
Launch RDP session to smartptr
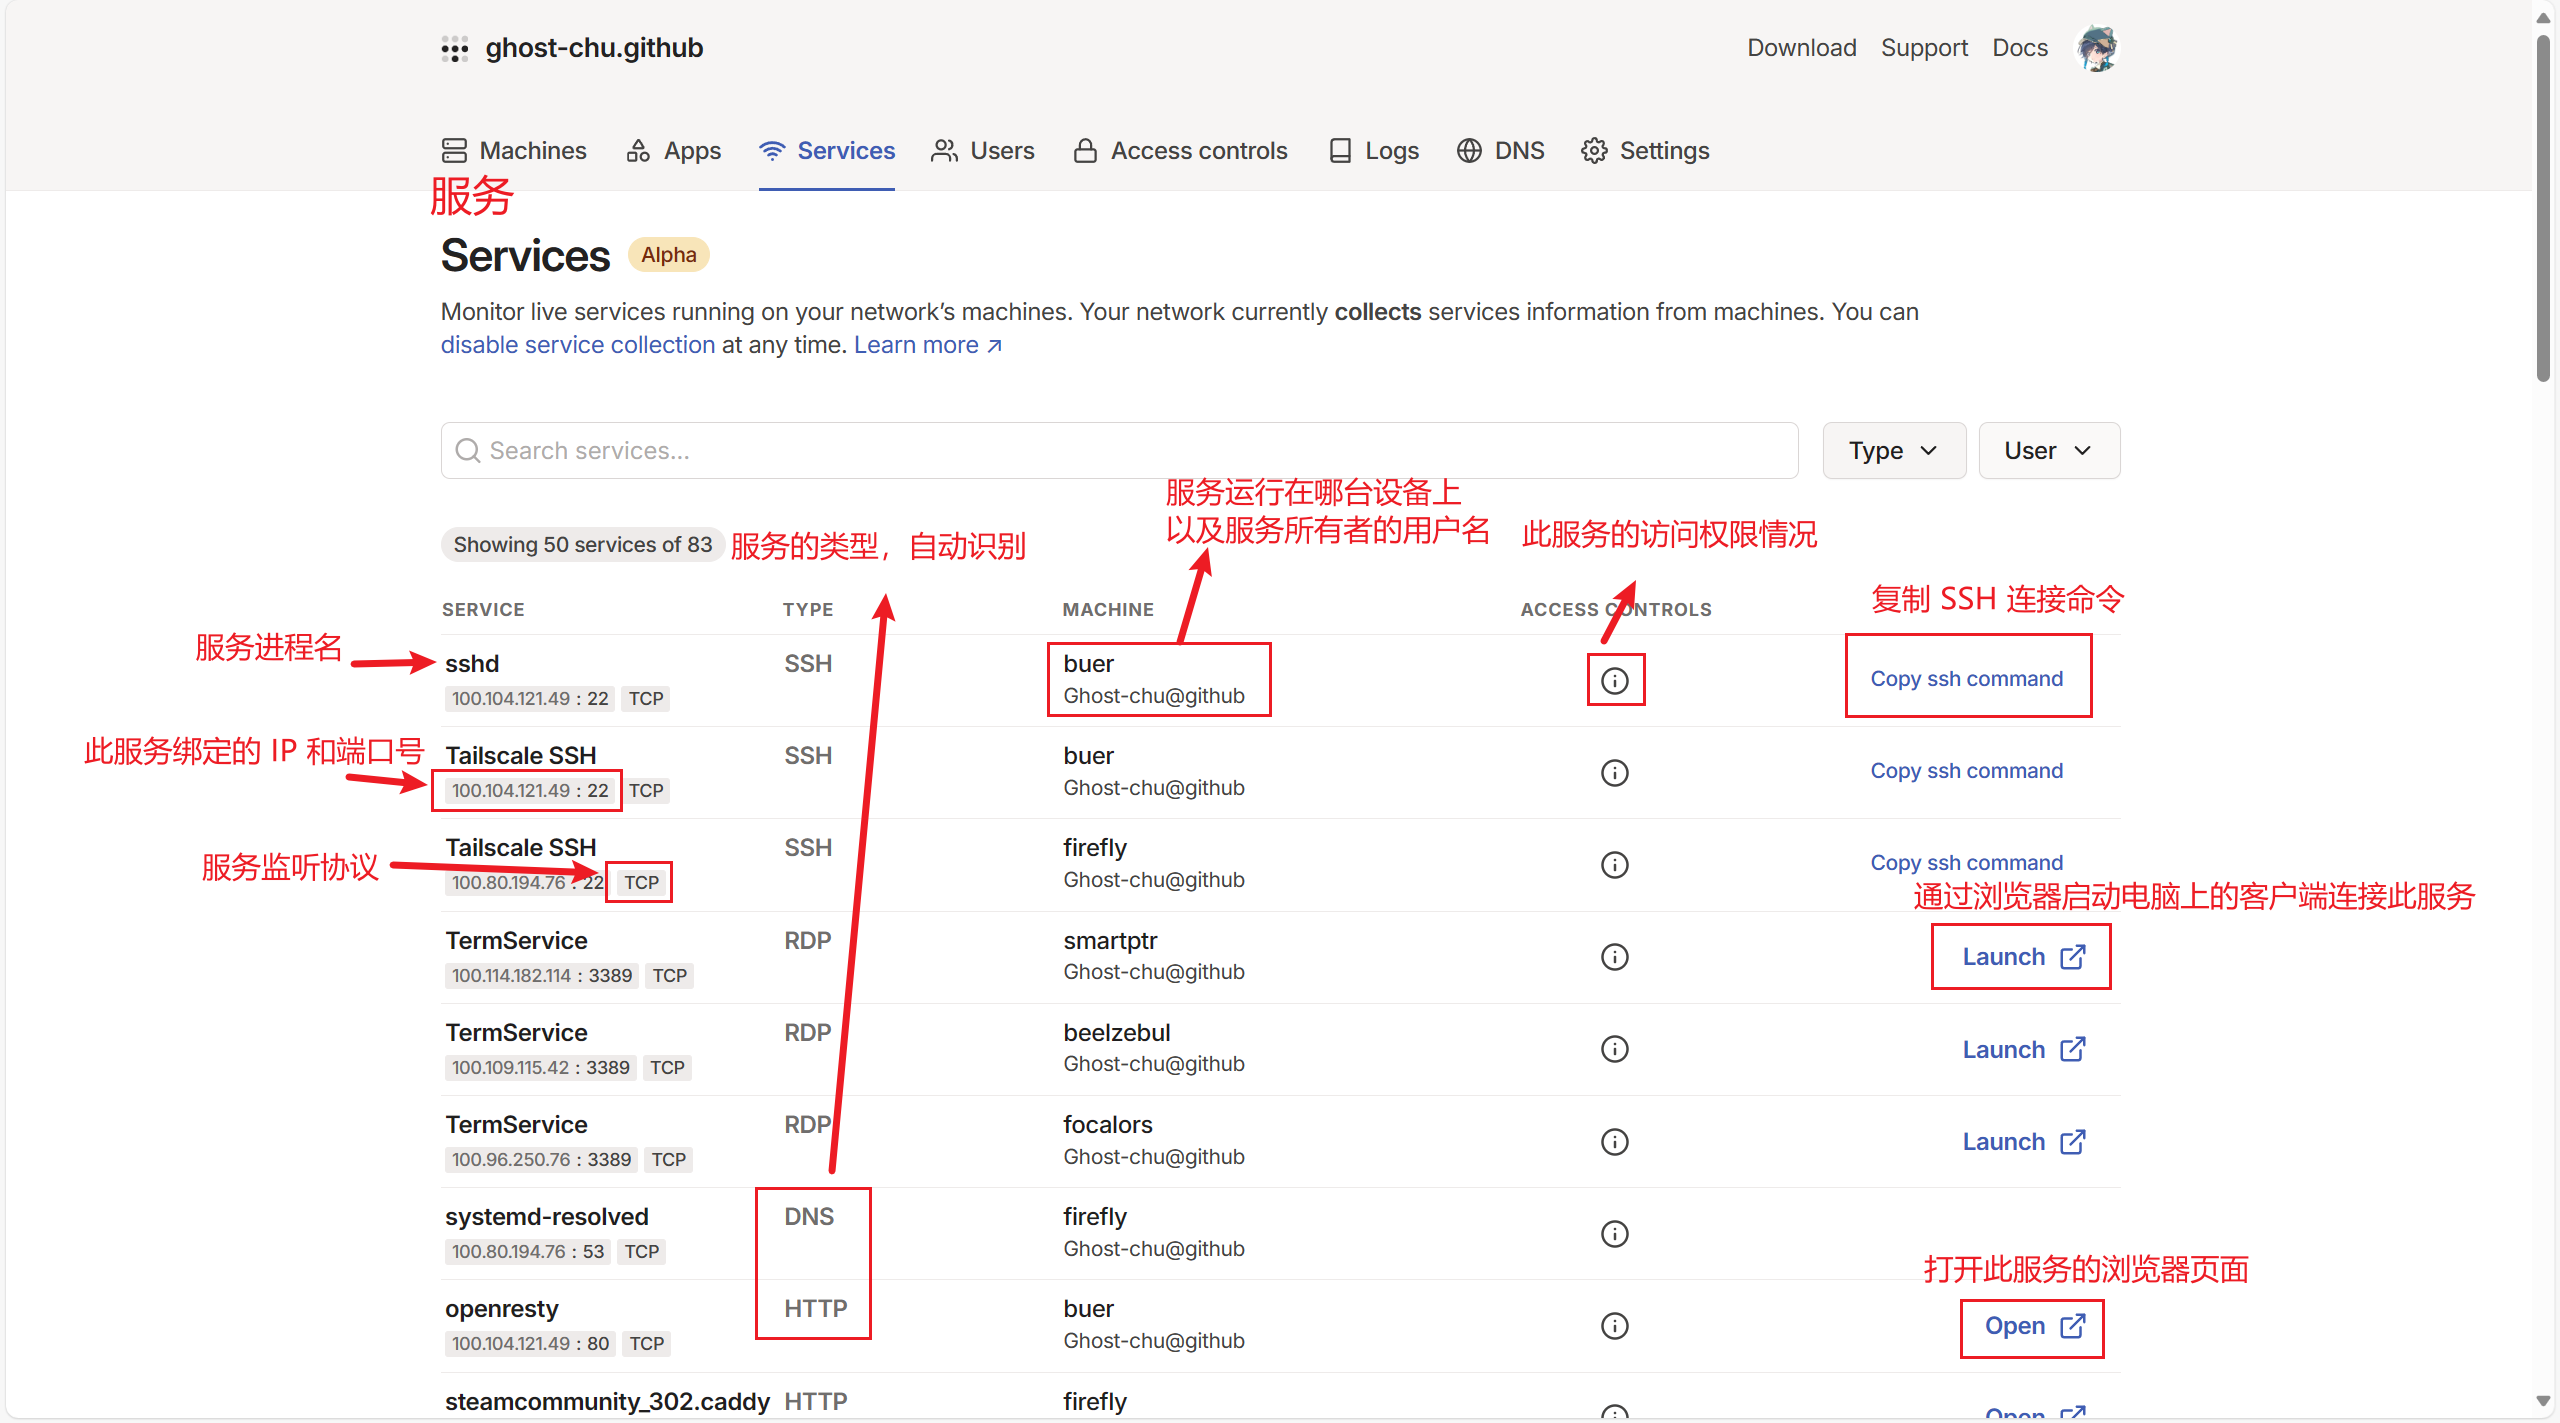[2023, 957]
